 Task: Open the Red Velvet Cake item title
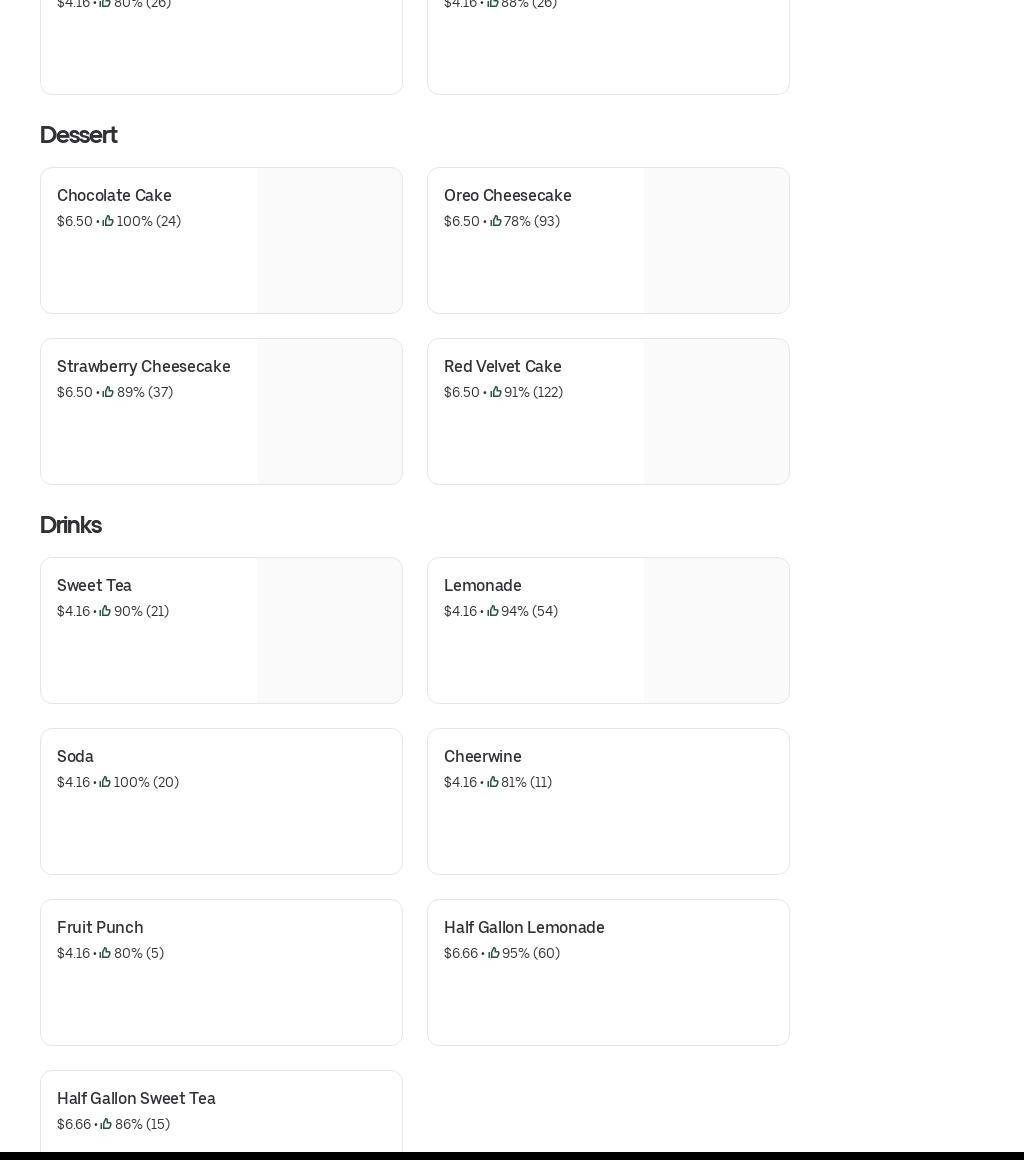[502, 366]
